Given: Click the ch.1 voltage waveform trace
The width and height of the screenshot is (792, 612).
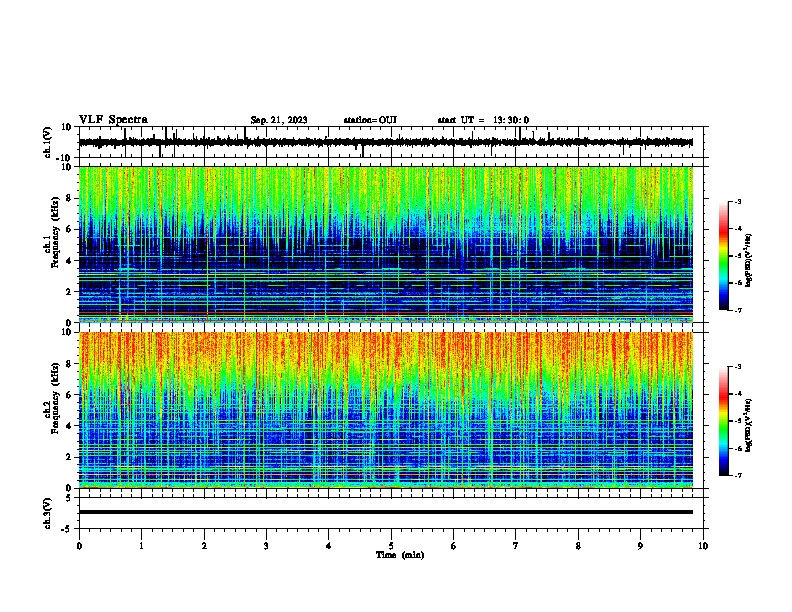Looking at the screenshot, I should click(x=385, y=142).
